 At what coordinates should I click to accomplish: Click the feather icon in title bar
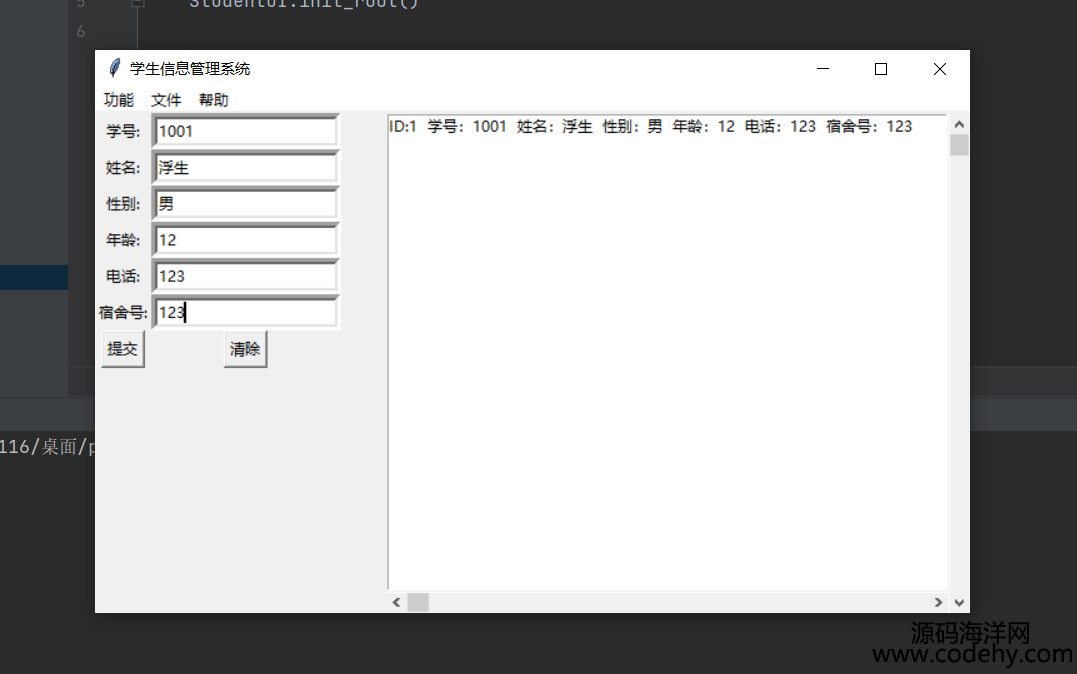click(x=114, y=68)
